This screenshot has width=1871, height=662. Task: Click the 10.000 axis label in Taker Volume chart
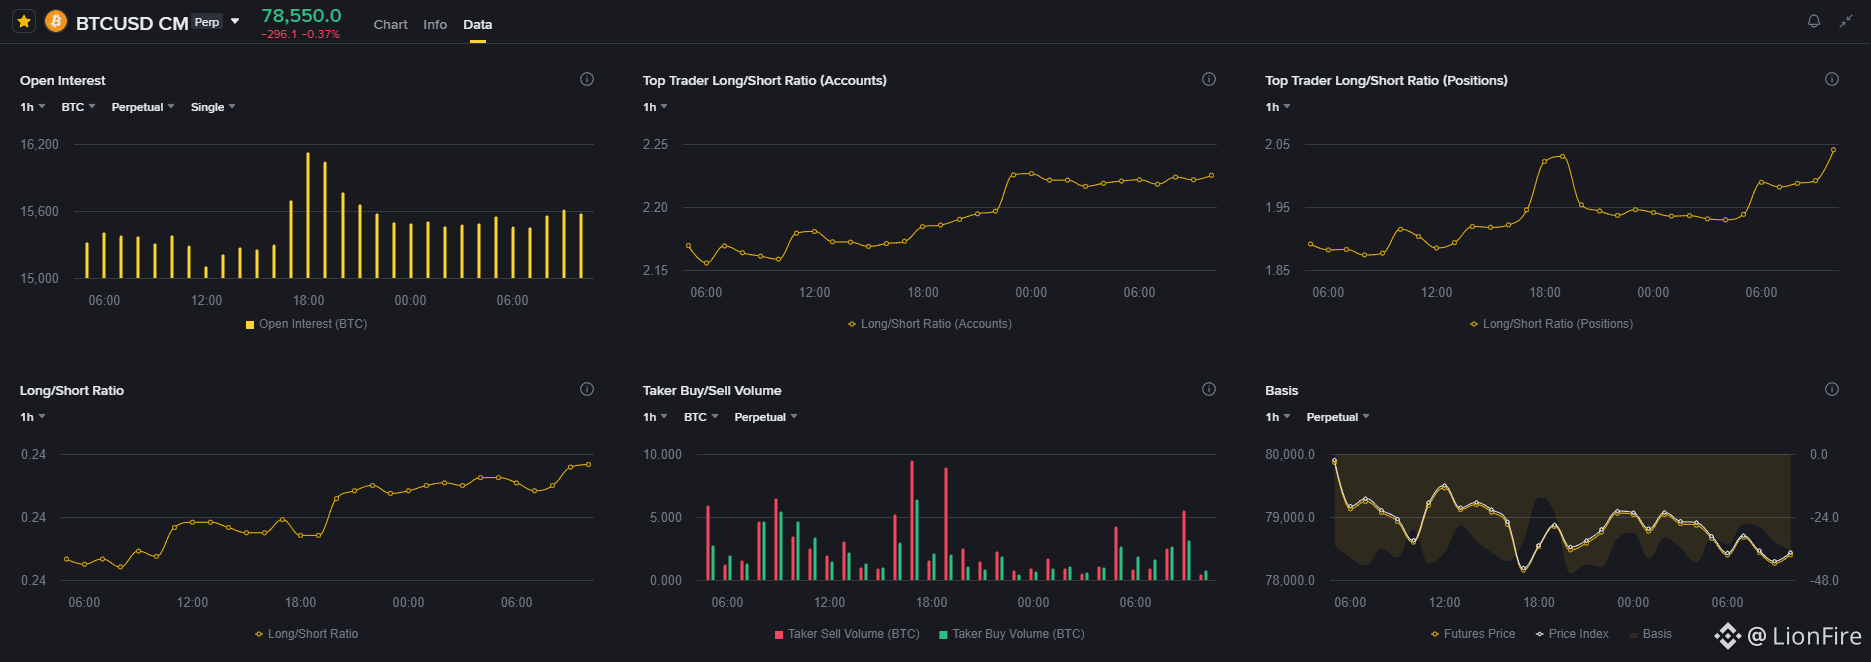pyautogui.click(x=662, y=454)
